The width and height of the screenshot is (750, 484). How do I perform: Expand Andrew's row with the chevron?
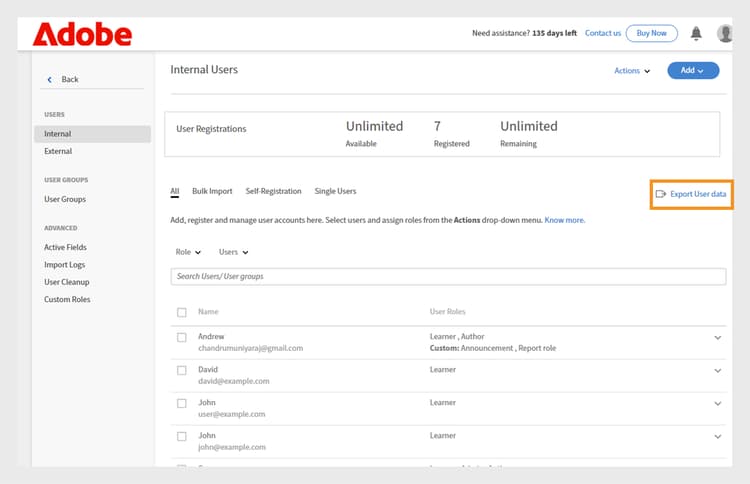tap(717, 338)
